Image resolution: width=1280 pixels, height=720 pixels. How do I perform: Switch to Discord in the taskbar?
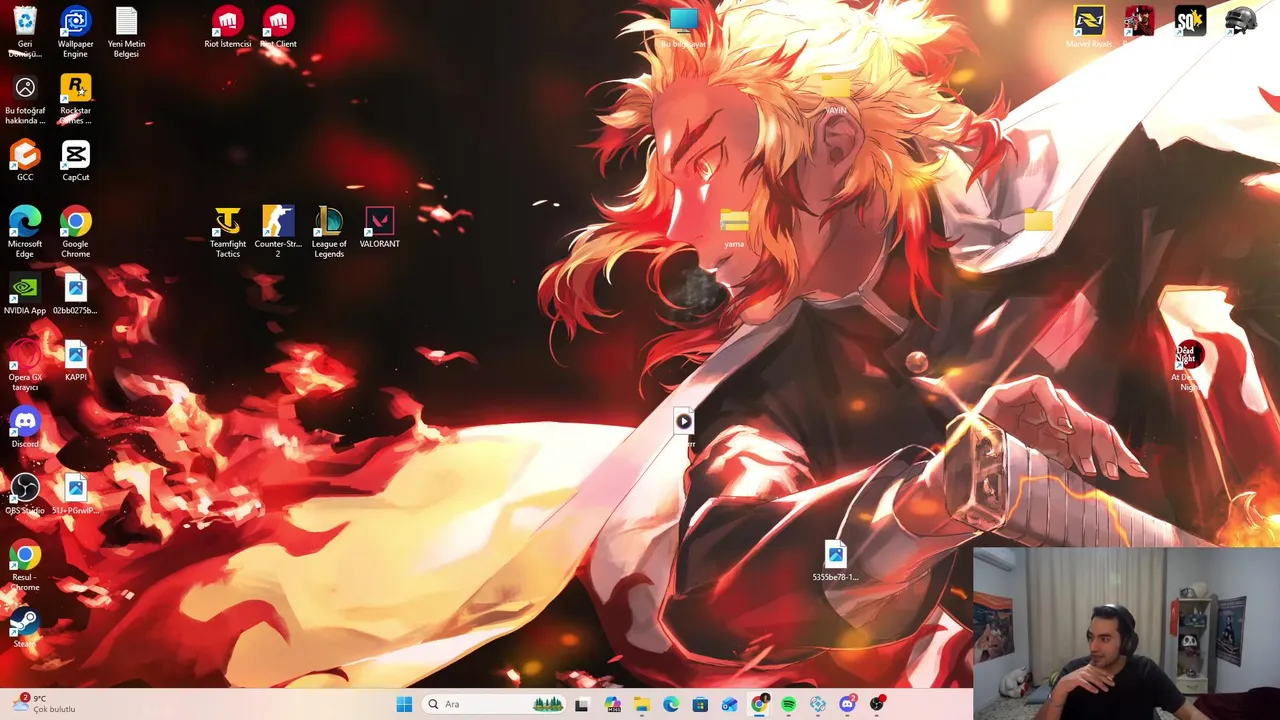click(x=848, y=704)
